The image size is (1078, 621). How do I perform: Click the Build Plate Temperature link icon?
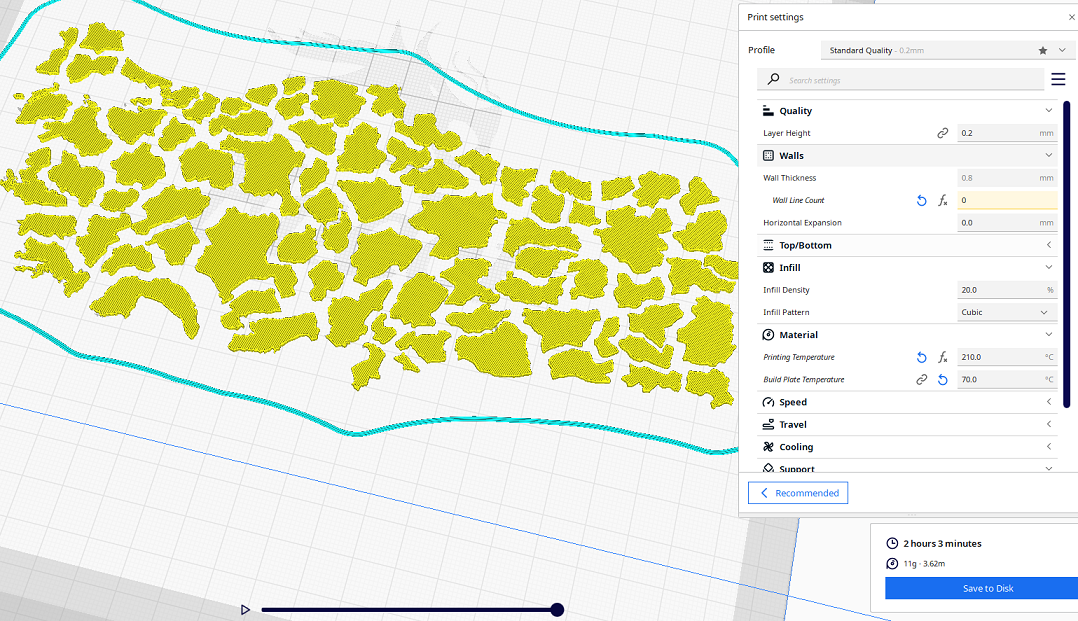coord(921,380)
